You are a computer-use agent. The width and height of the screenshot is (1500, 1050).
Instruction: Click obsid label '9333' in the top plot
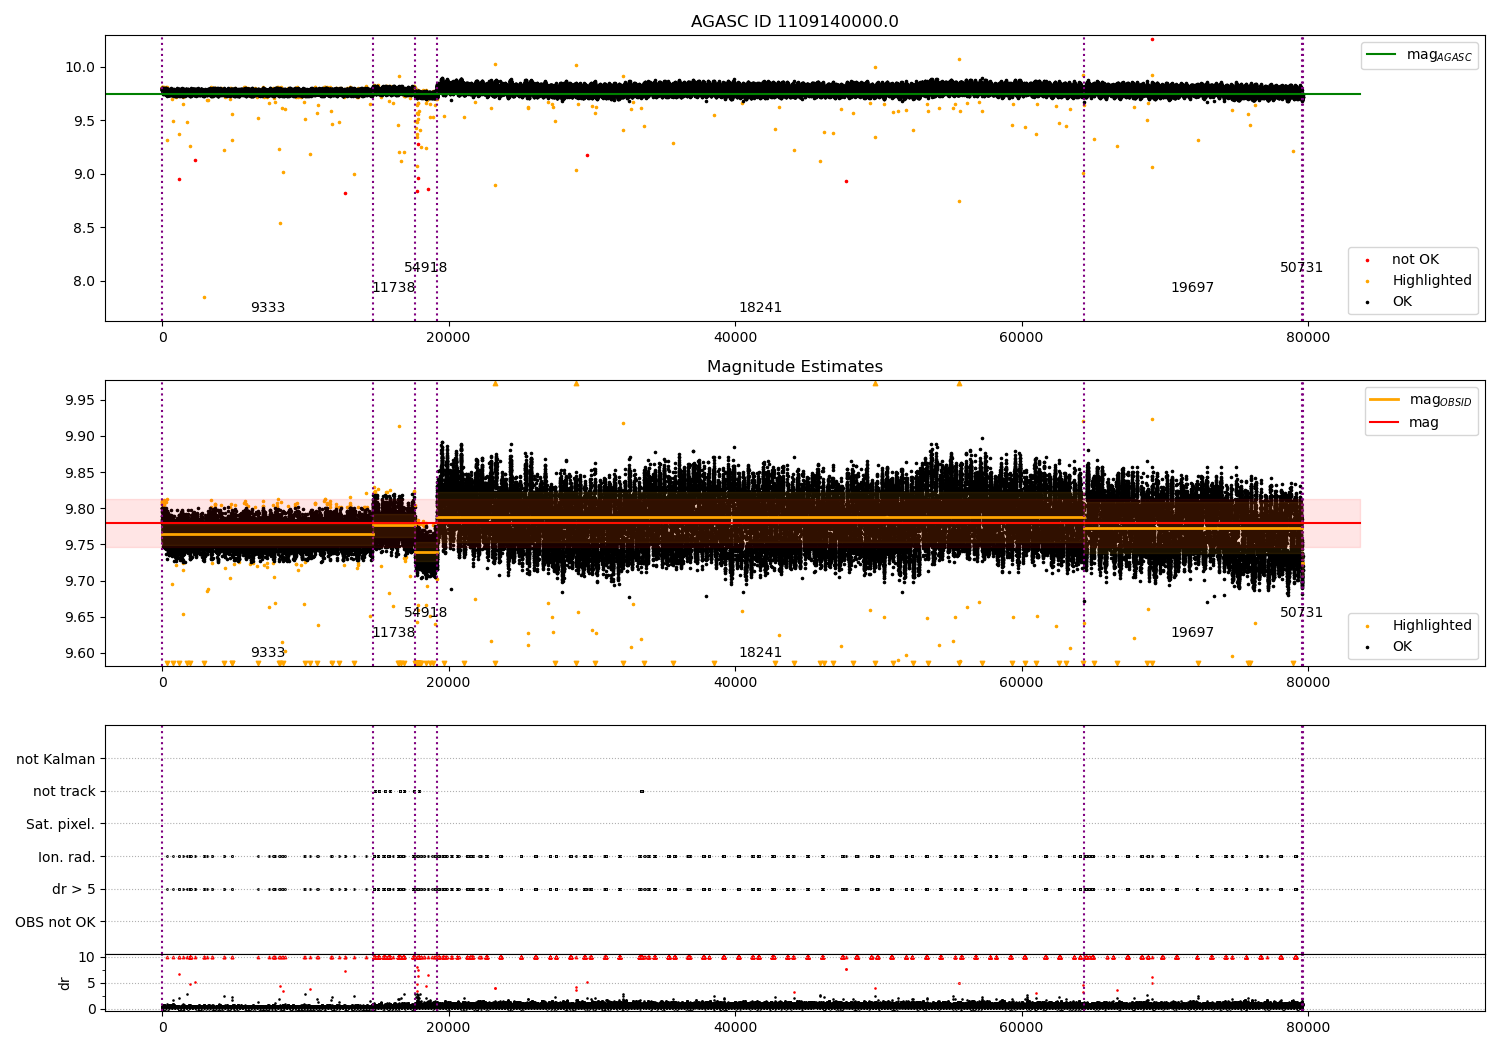pos(268,308)
